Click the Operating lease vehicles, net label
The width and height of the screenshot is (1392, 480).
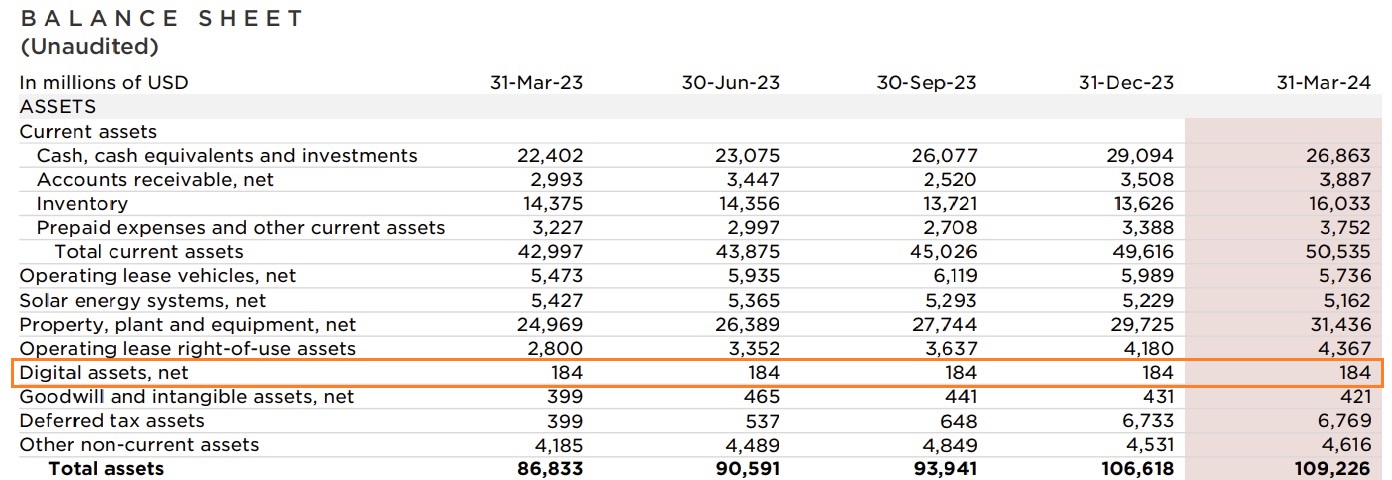tap(158, 276)
